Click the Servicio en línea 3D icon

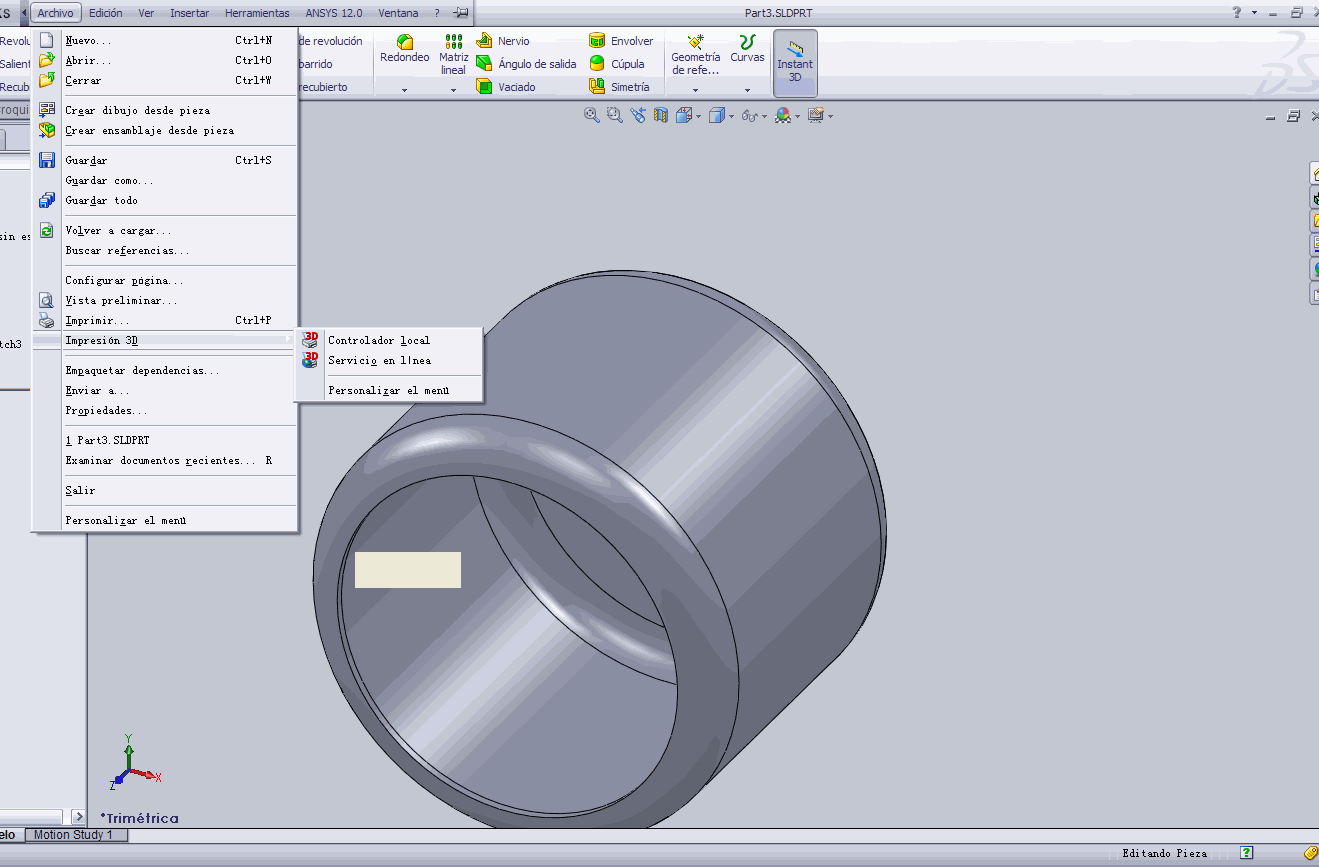(310, 360)
